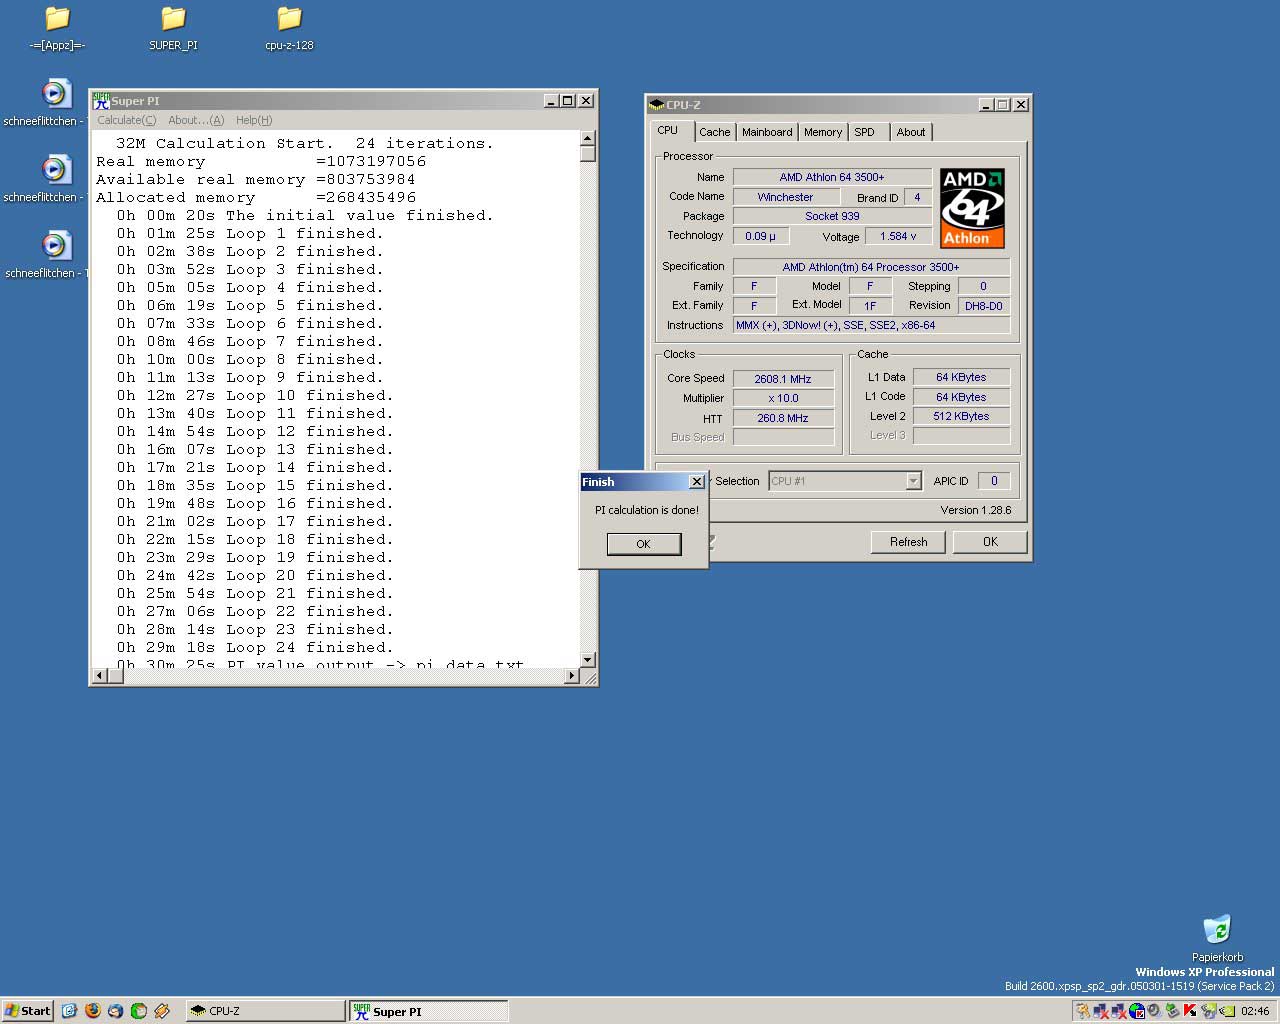Click the CPU-Z title bar chip icon

[656, 104]
